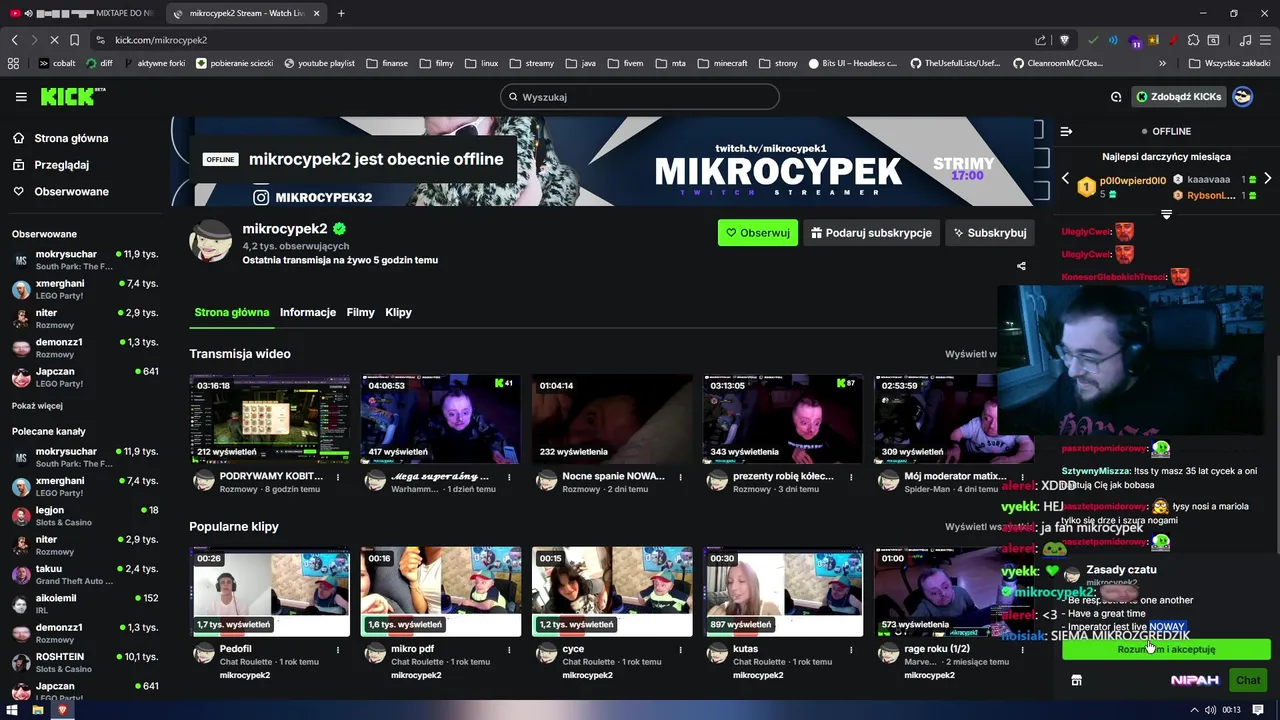
Task: Open the finanse bookmarks folder
Action: coord(387,63)
